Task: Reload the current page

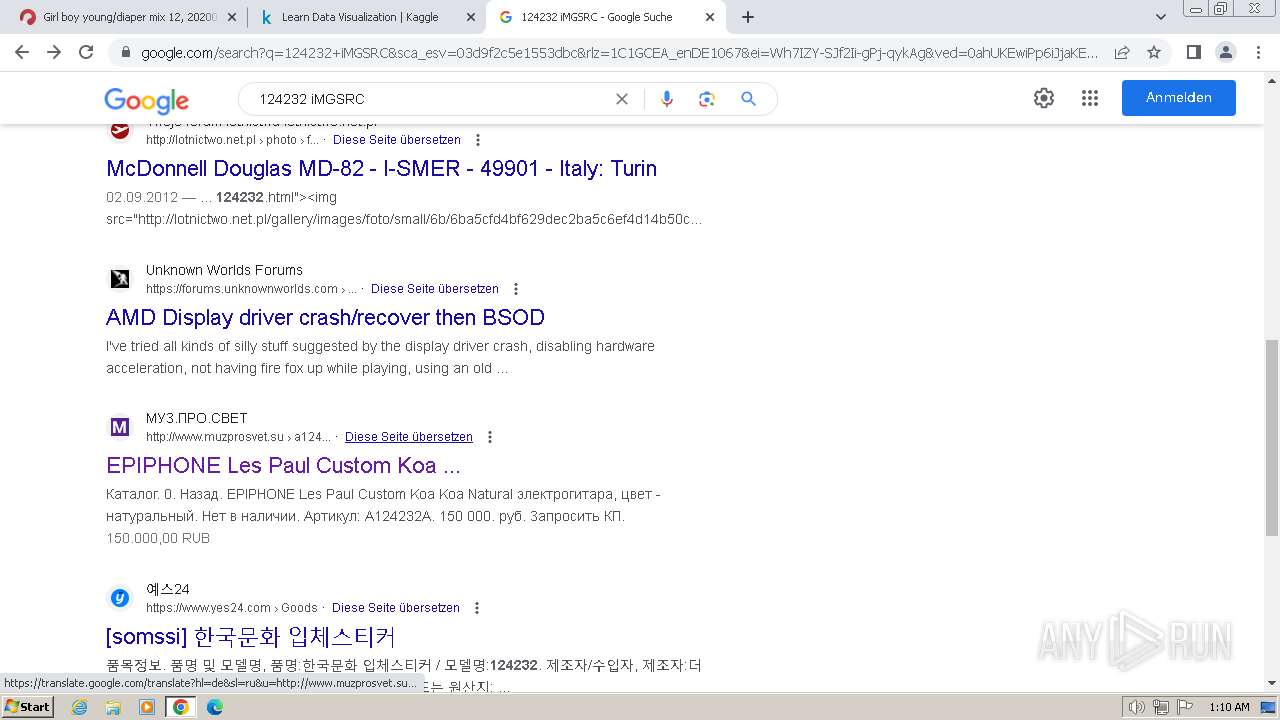Action: click(x=86, y=52)
